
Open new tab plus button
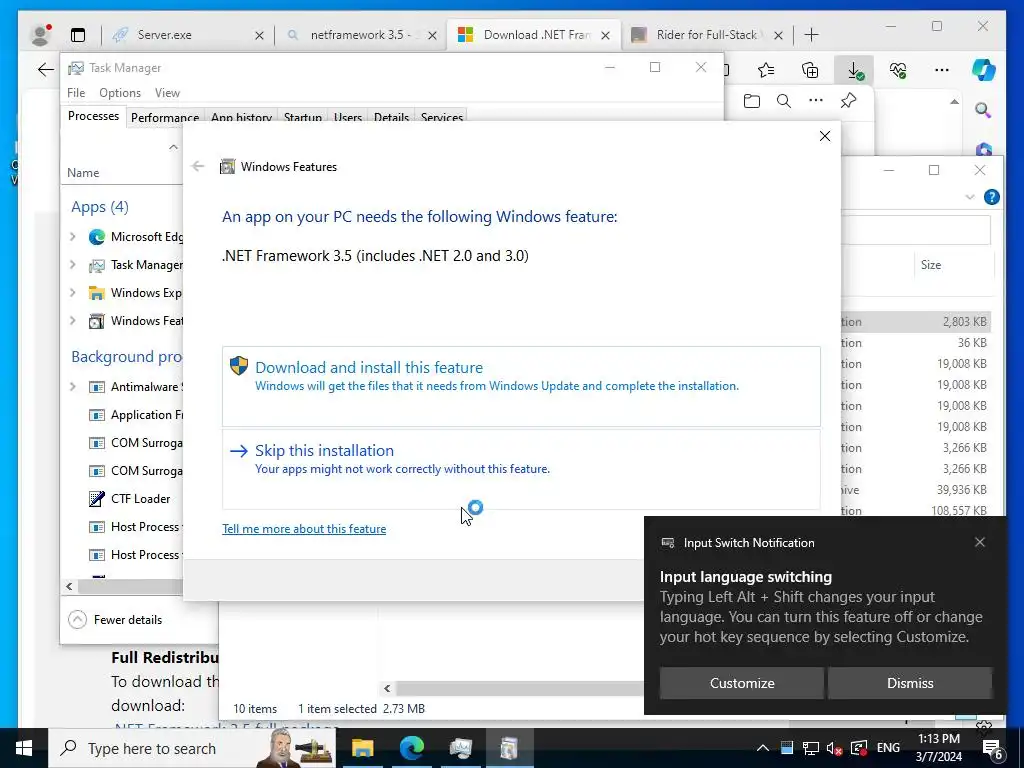click(x=812, y=35)
